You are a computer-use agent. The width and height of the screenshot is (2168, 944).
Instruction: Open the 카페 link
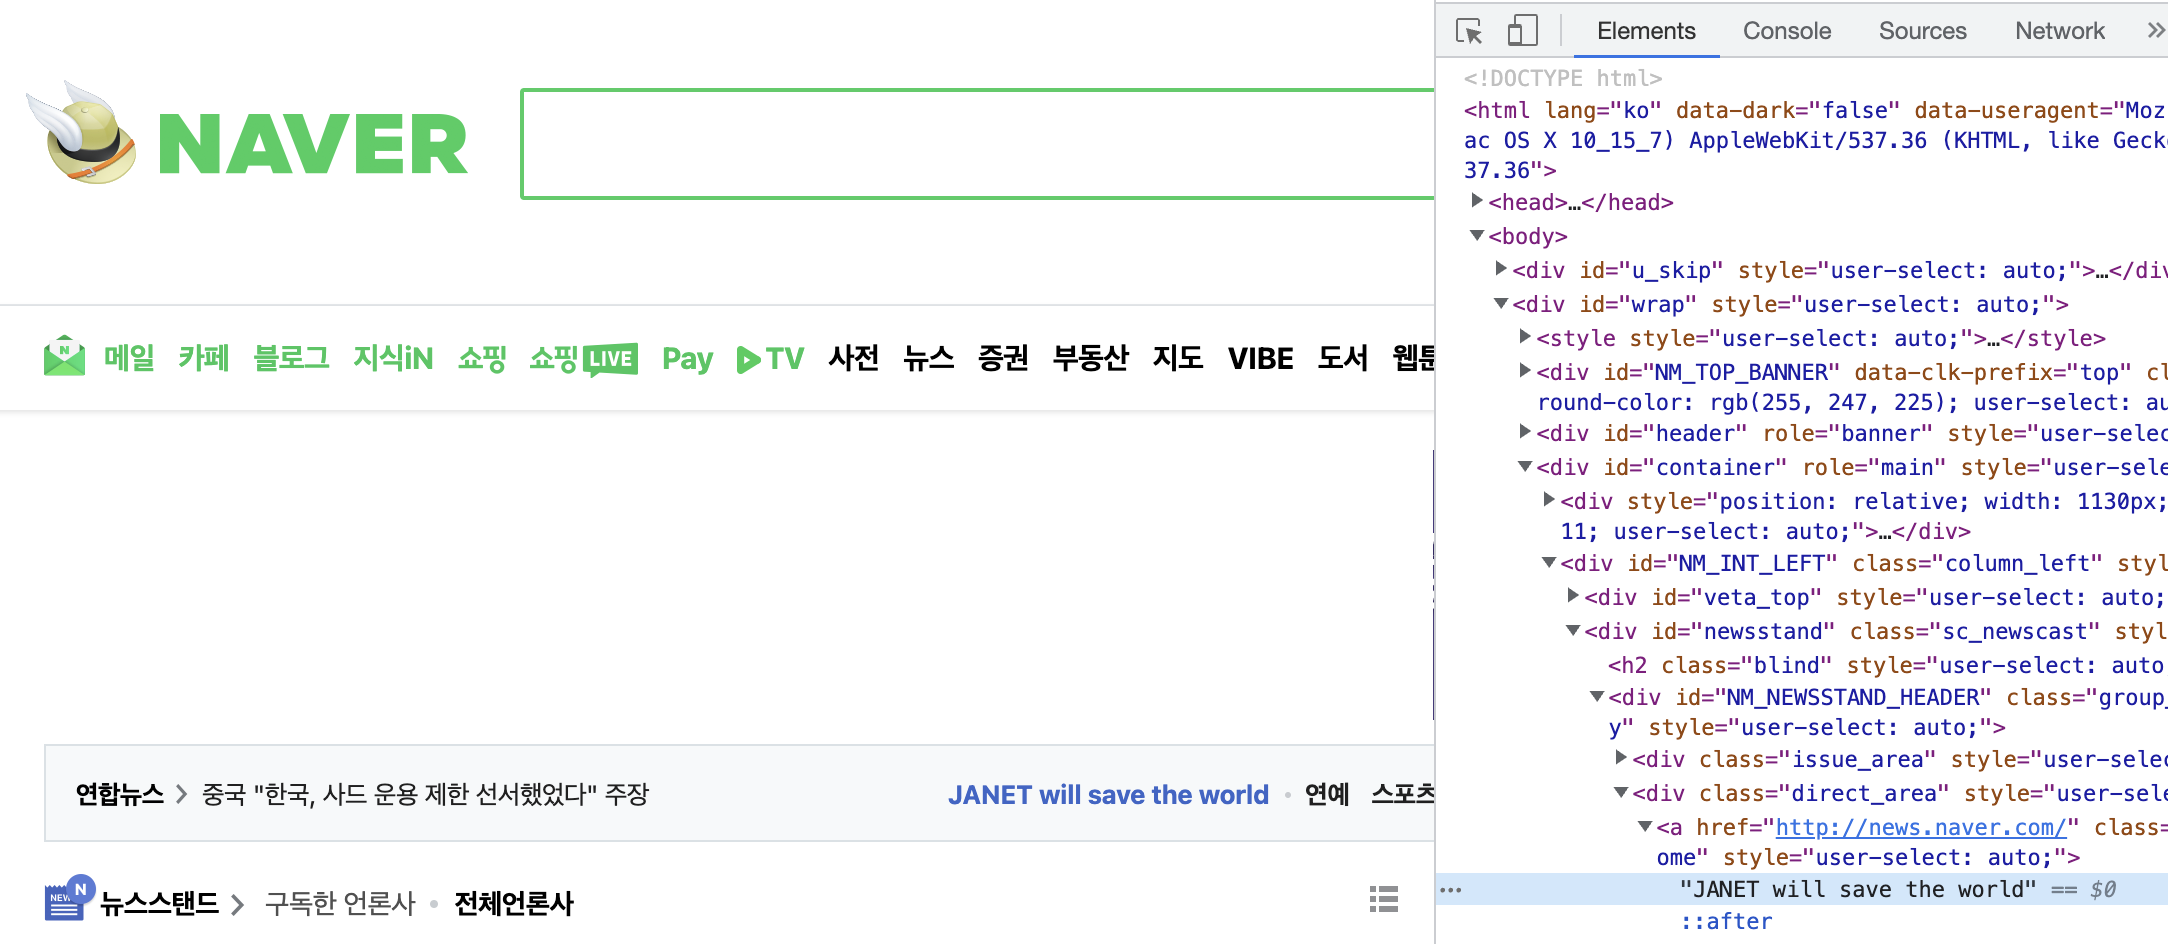coord(204,358)
